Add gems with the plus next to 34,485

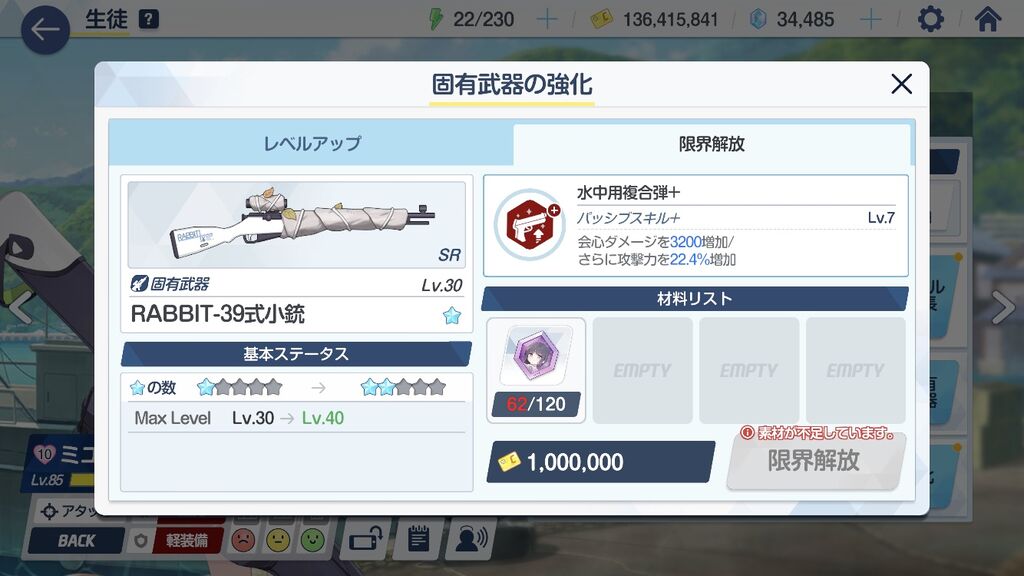click(x=871, y=20)
